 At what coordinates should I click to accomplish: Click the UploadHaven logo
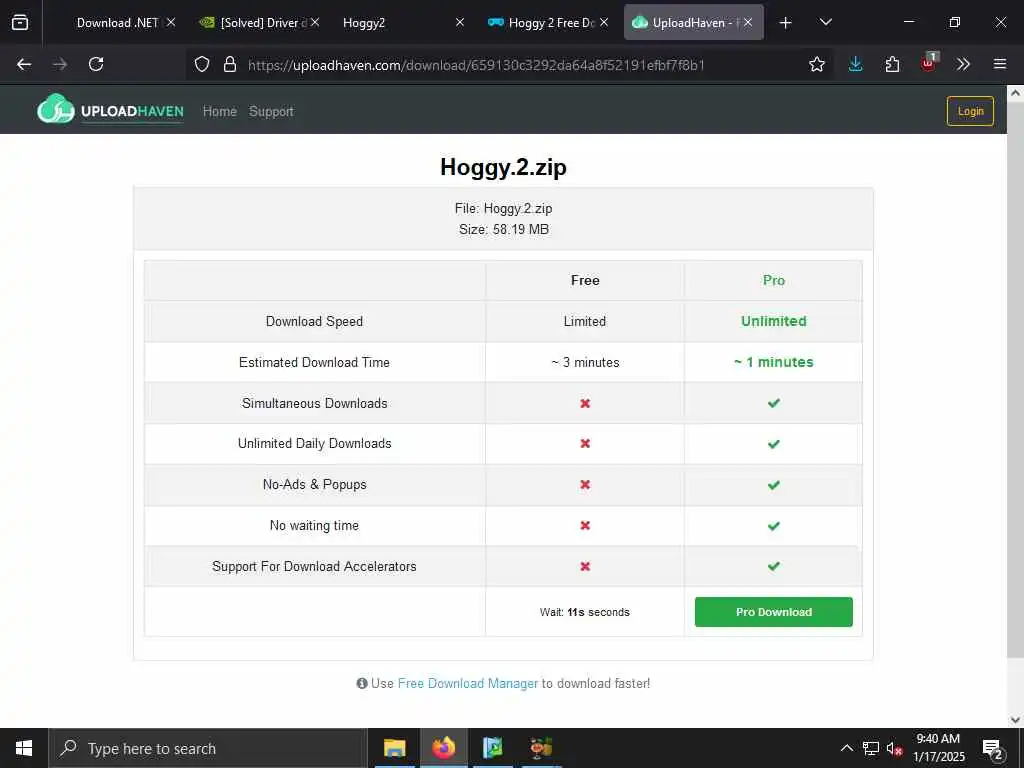[x=110, y=110]
